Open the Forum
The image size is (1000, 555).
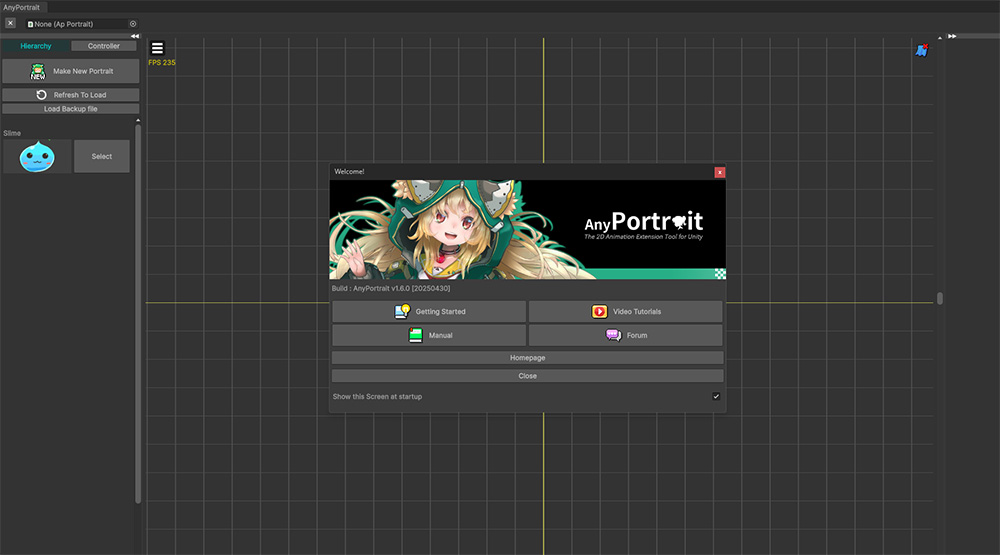tap(626, 335)
